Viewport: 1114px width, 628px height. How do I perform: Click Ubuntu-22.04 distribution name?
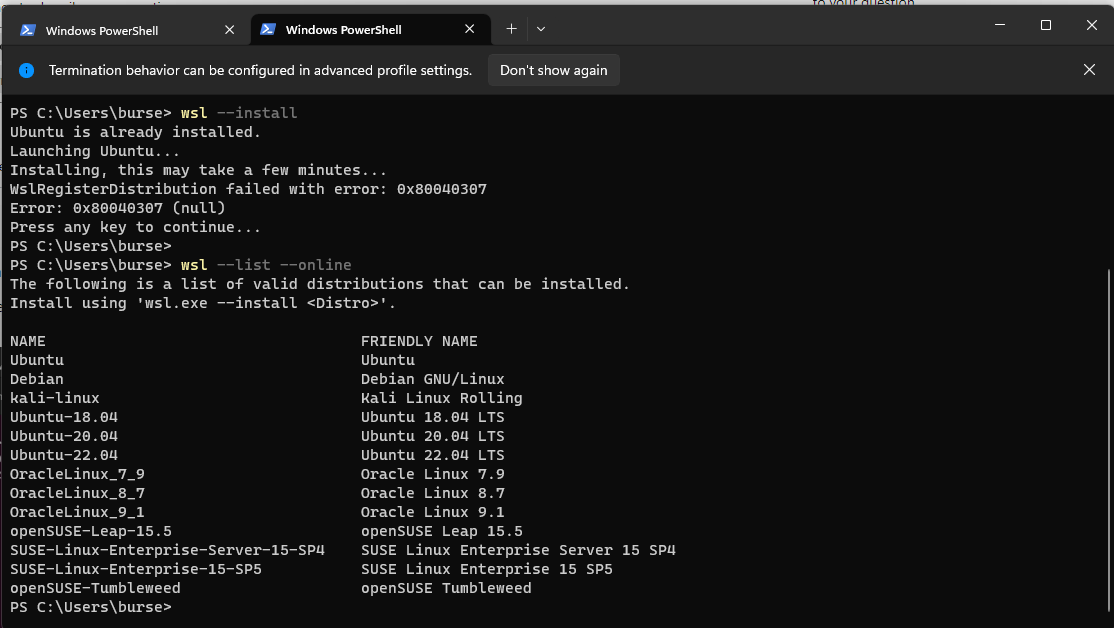pyautogui.click(x=64, y=455)
